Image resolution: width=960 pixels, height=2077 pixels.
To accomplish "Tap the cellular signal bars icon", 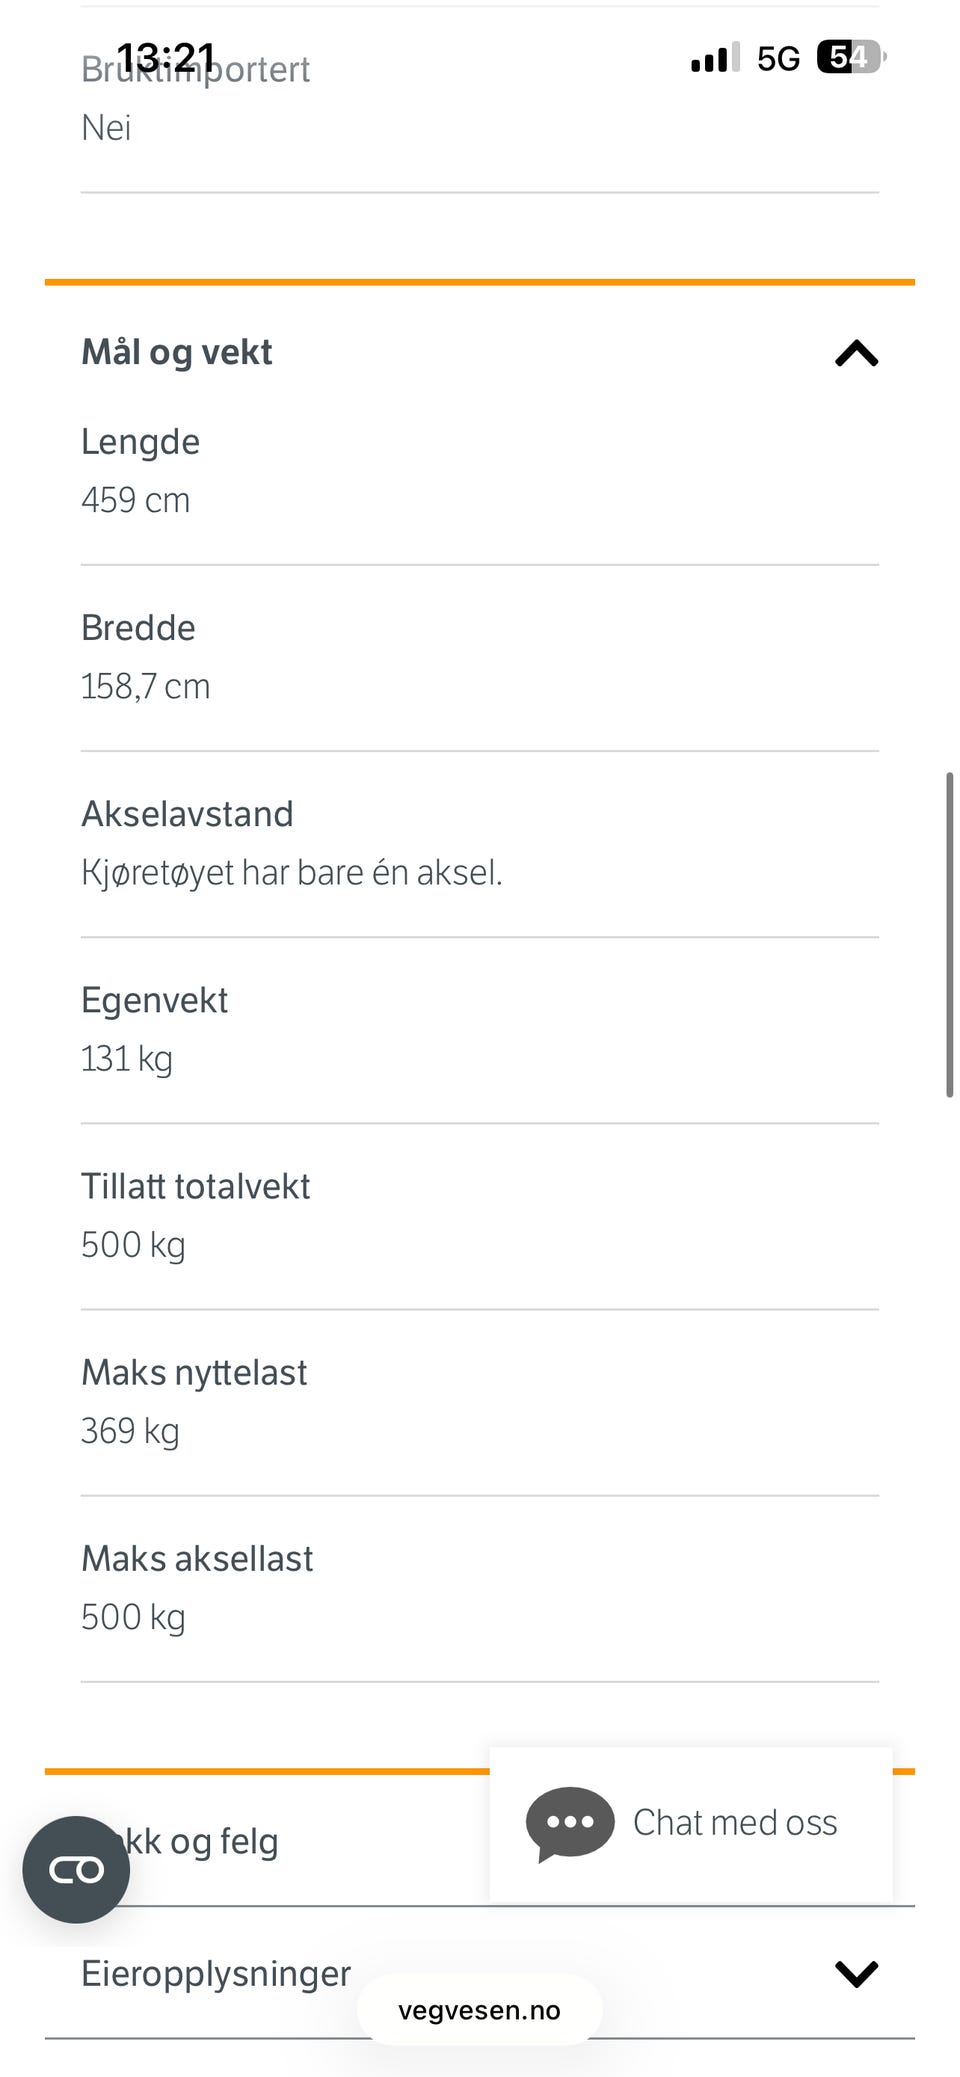I will coord(715,57).
